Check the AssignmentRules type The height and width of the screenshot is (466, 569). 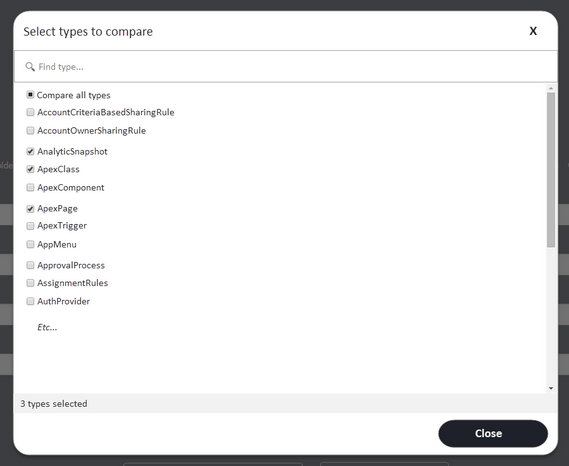(30, 283)
